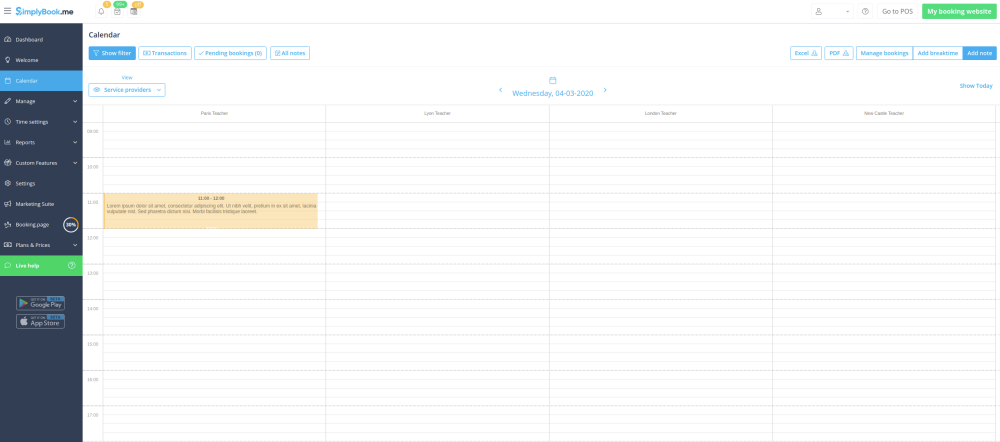Click the Show Today link
The image size is (1000, 442).
tap(976, 86)
